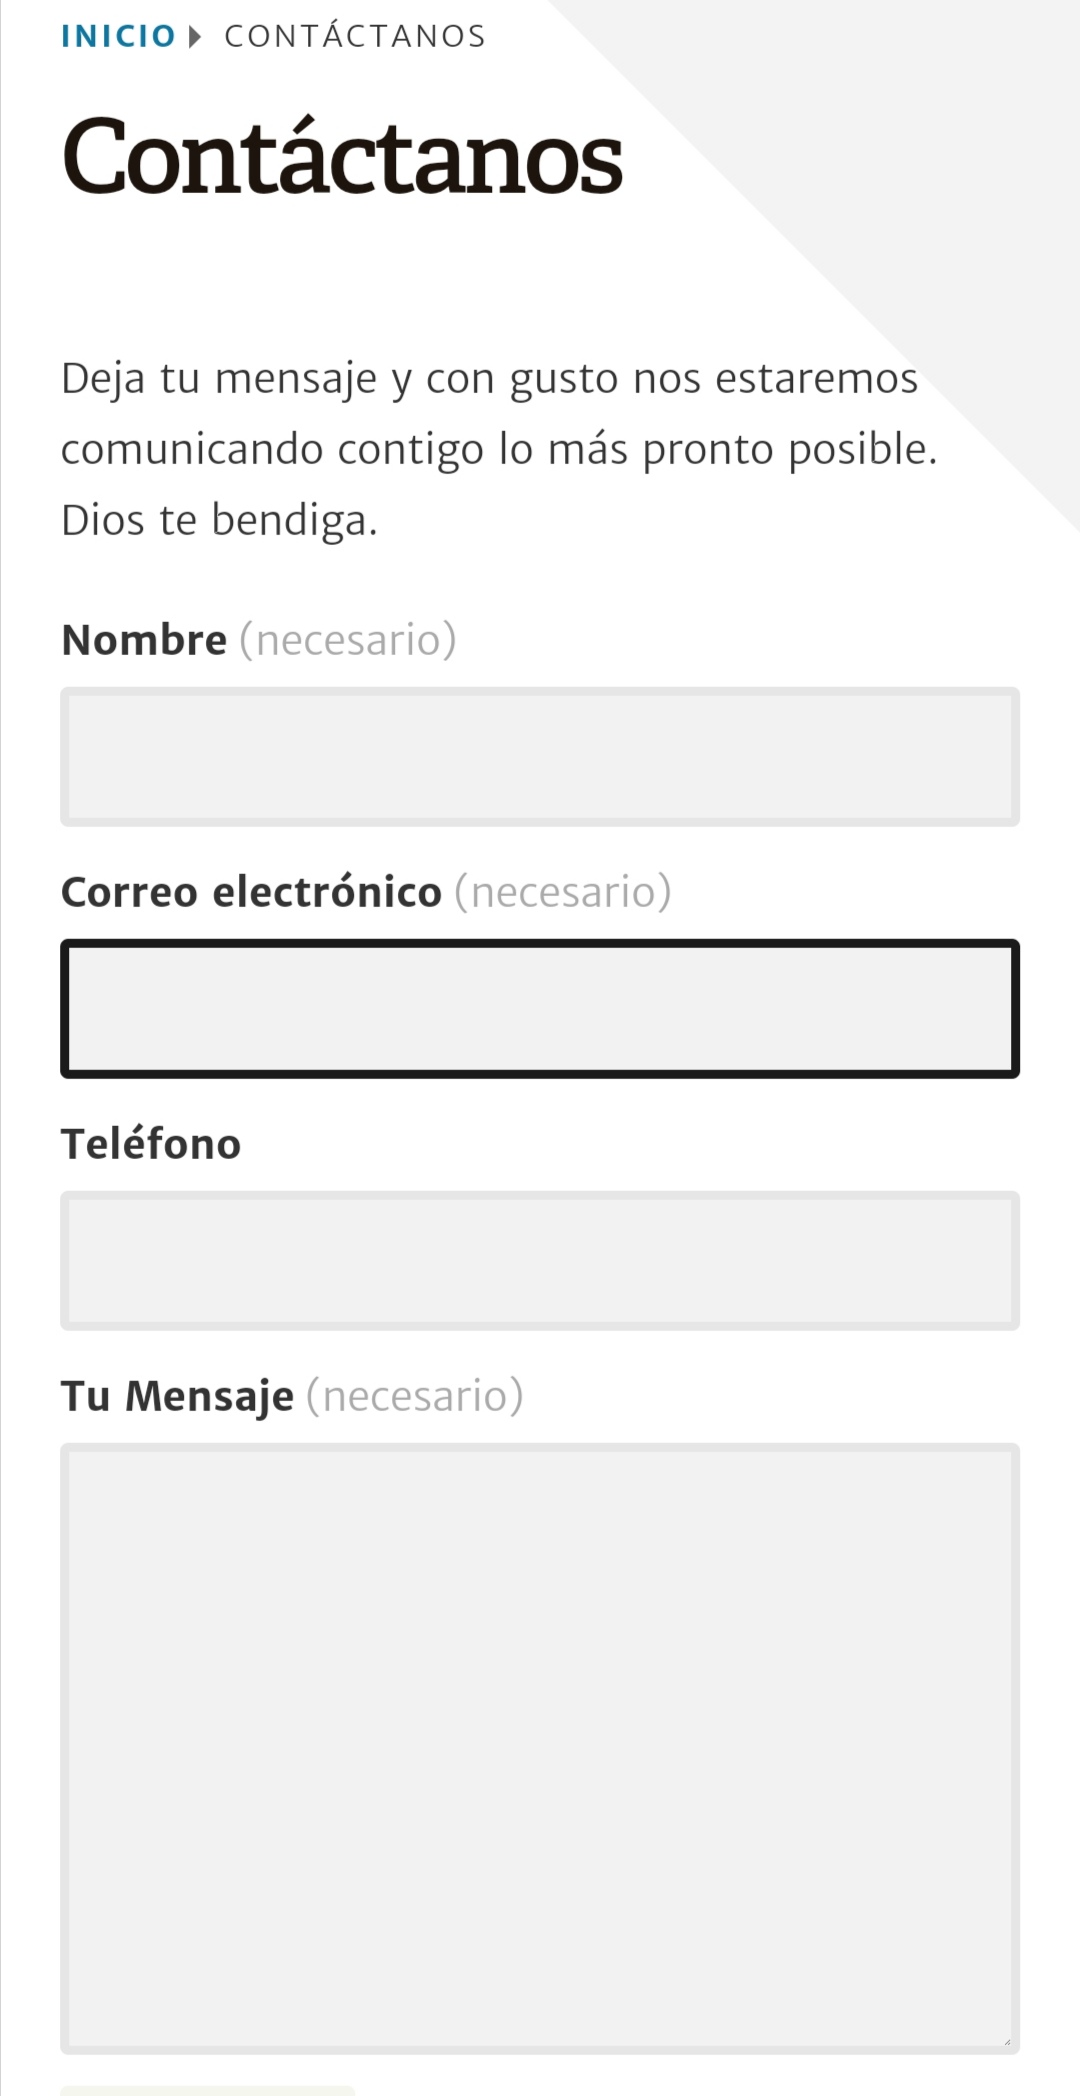Viewport: 1080px width, 2096px height.
Task: Focus the Teléfono input field
Action: click(x=540, y=1261)
